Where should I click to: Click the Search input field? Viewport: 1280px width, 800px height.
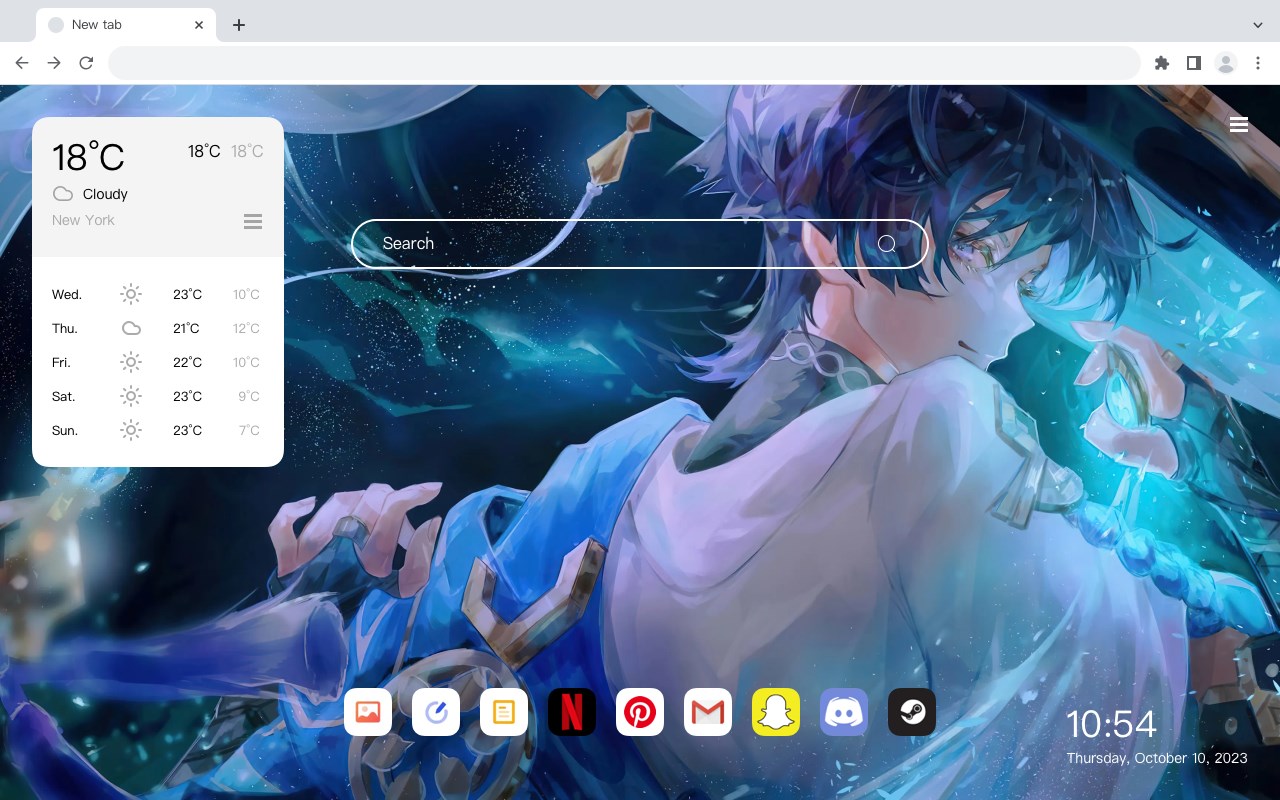tap(640, 244)
